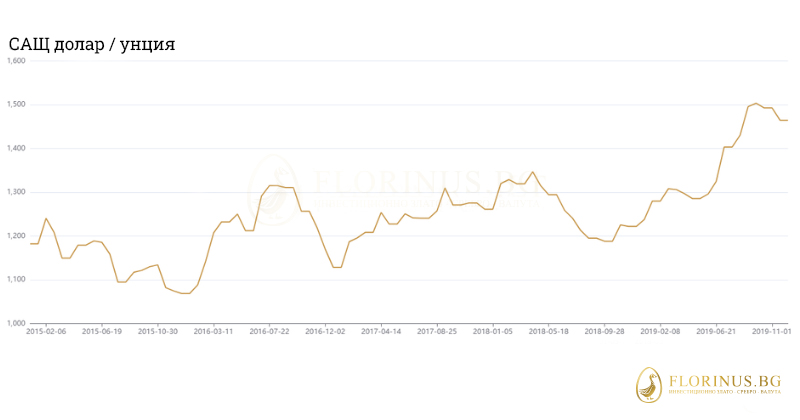
Task: Select the 2015-10-30 date on x-axis
Action: pos(158,331)
